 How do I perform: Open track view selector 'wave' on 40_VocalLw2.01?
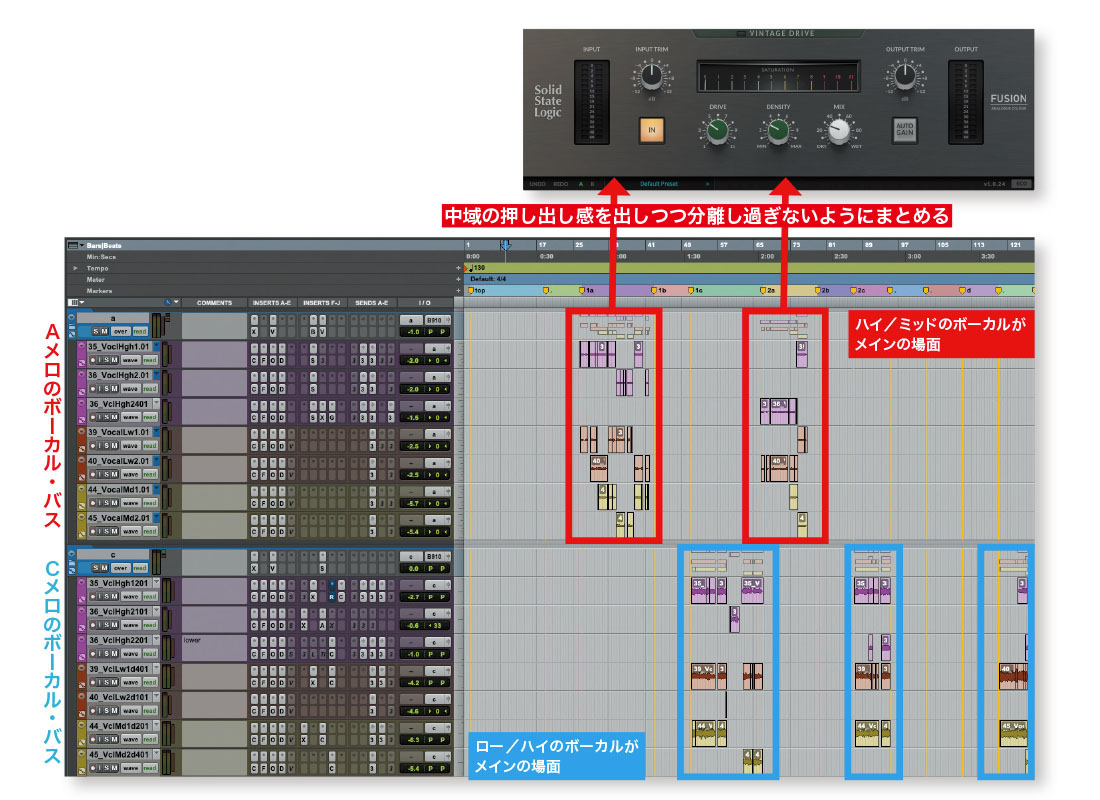130,474
